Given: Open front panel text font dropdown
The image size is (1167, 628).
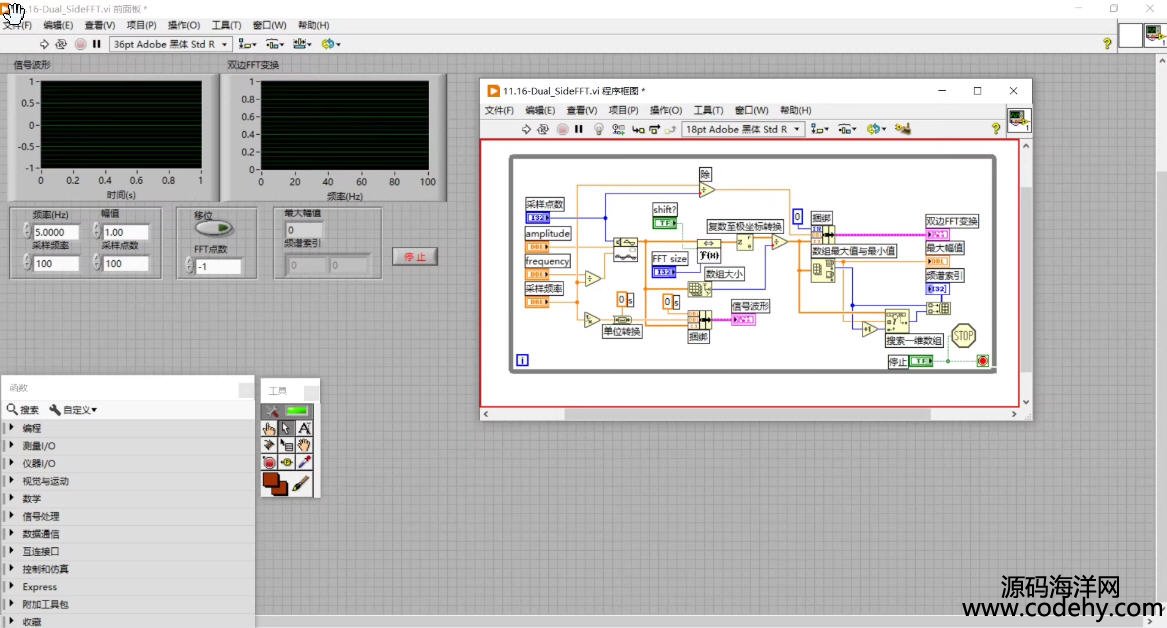Looking at the screenshot, I should point(170,44).
